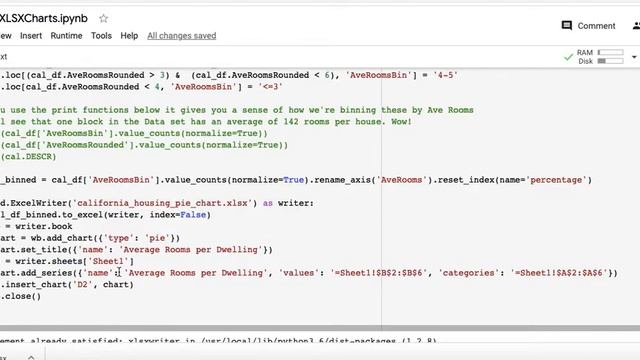The height and width of the screenshot is (360, 640).
Task: Open the Tools menu
Action: click(101, 36)
